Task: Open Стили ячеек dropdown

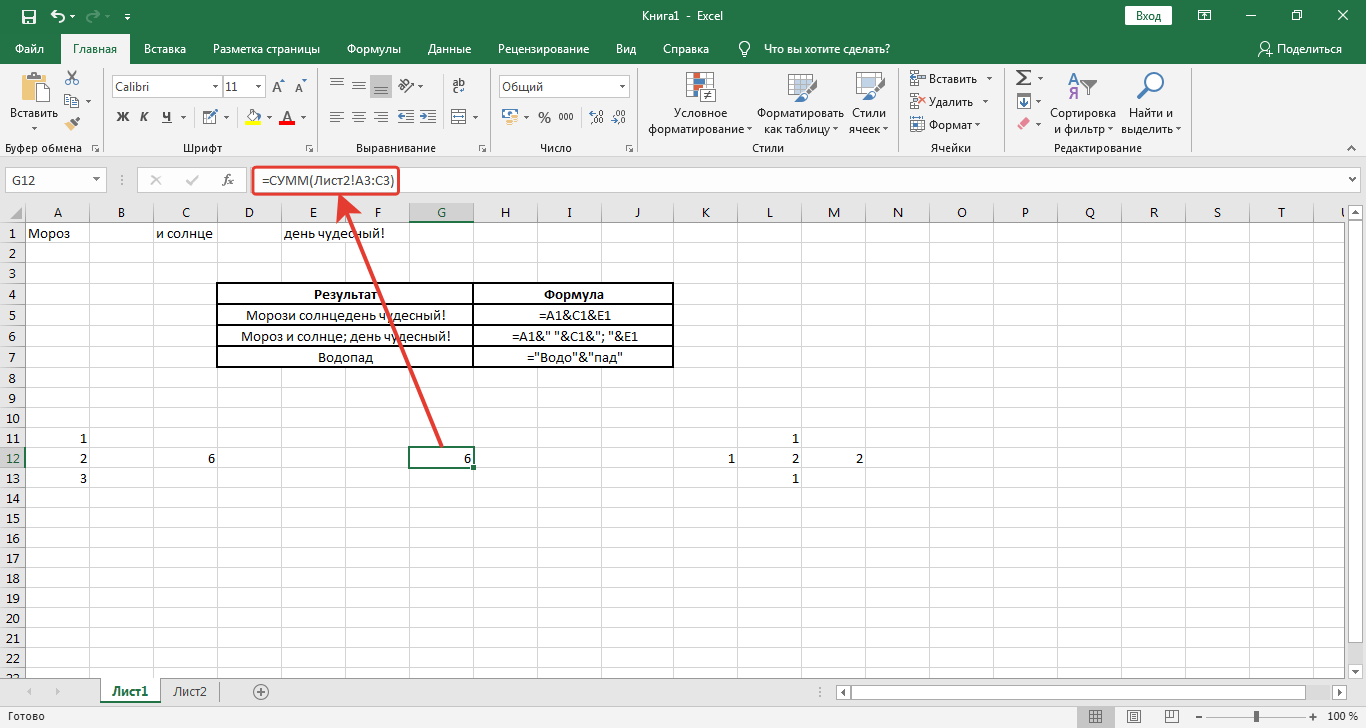Action: [870, 103]
